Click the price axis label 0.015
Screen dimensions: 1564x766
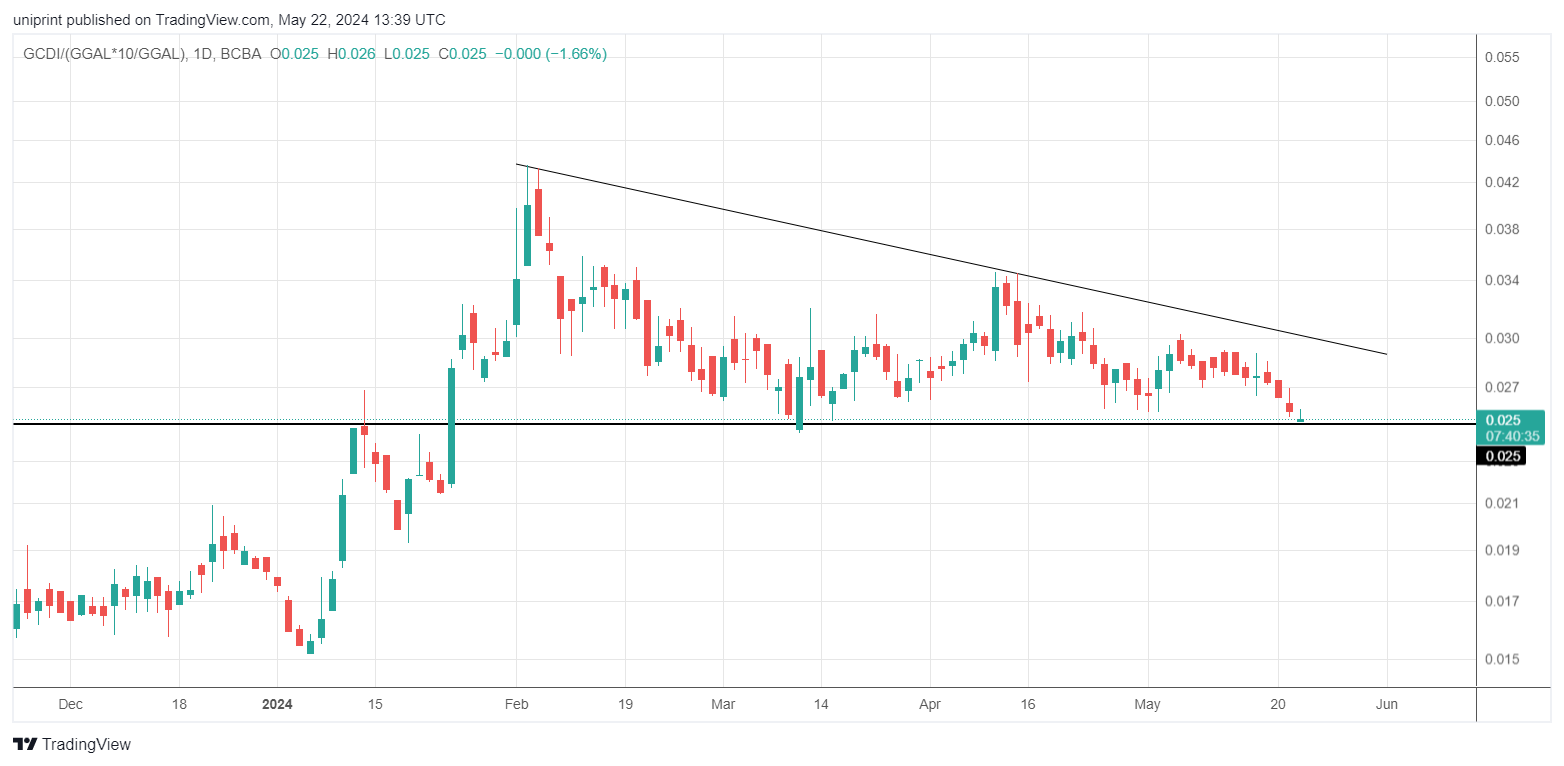pos(1502,659)
